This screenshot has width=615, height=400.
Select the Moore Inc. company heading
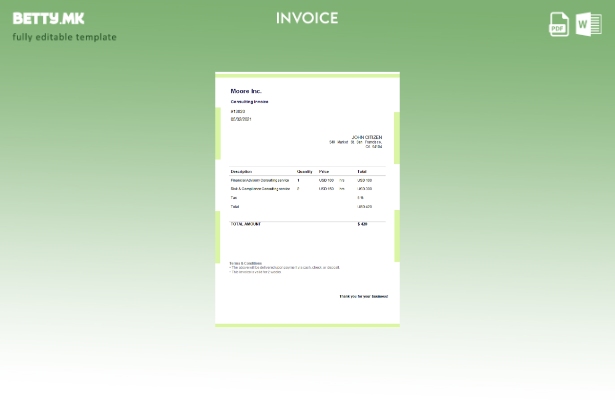[x=246, y=91]
